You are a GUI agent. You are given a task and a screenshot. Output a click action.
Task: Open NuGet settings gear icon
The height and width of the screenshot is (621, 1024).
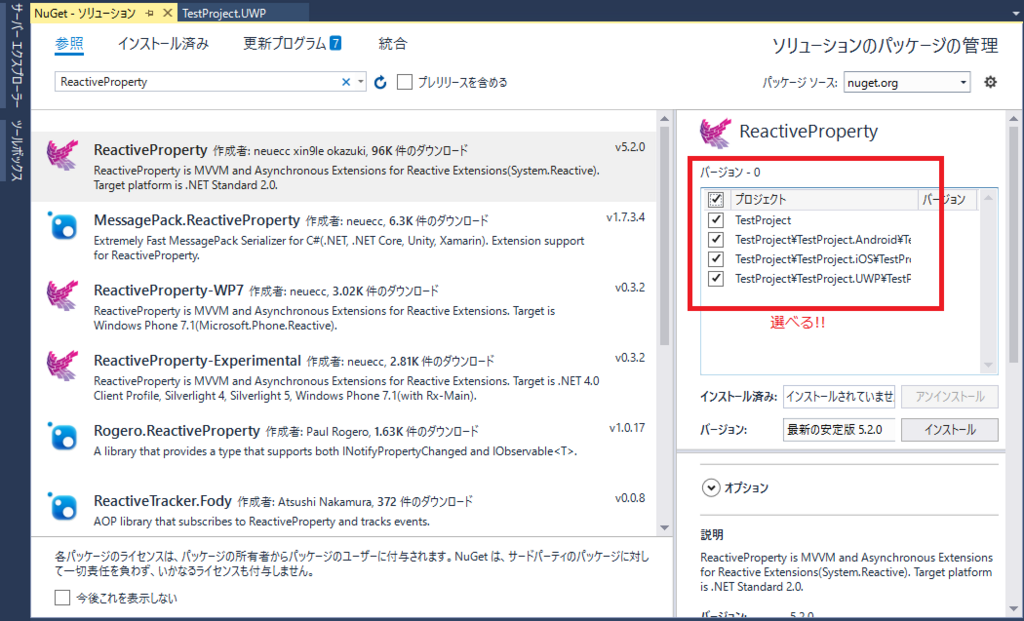click(x=990, y=82)
